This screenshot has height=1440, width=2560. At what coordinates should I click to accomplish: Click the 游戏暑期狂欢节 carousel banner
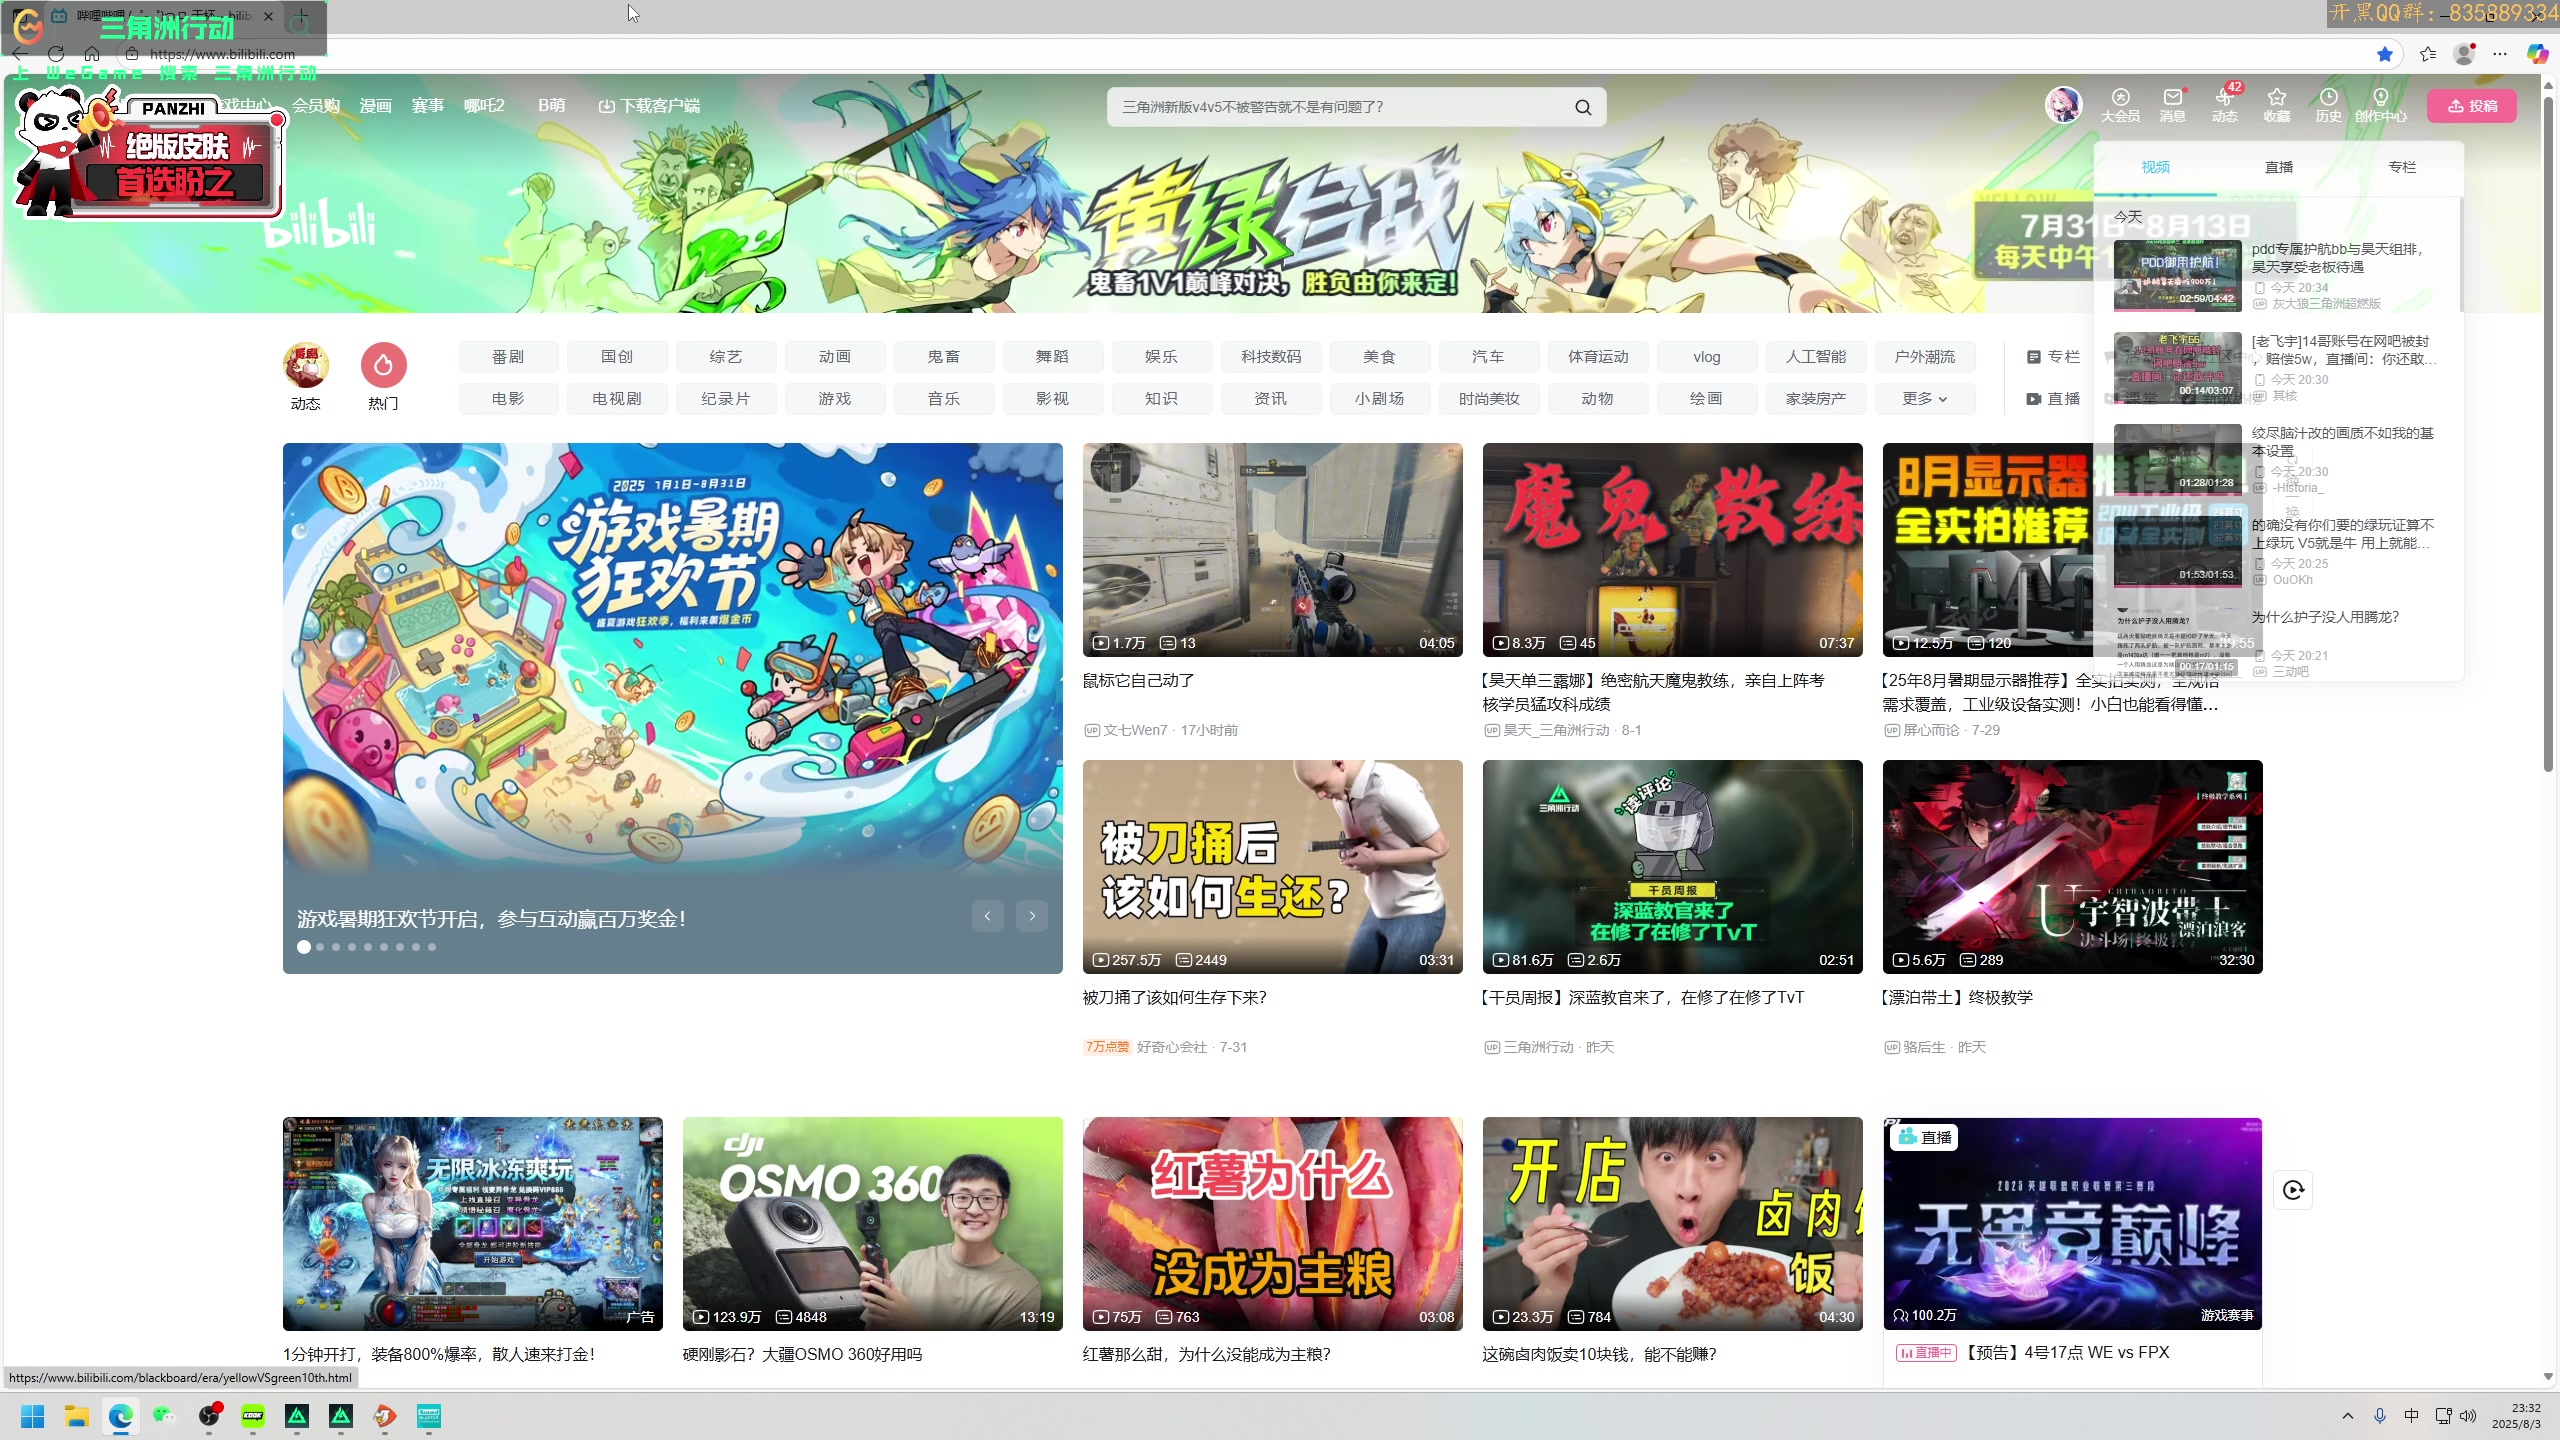tap(672, 708)
